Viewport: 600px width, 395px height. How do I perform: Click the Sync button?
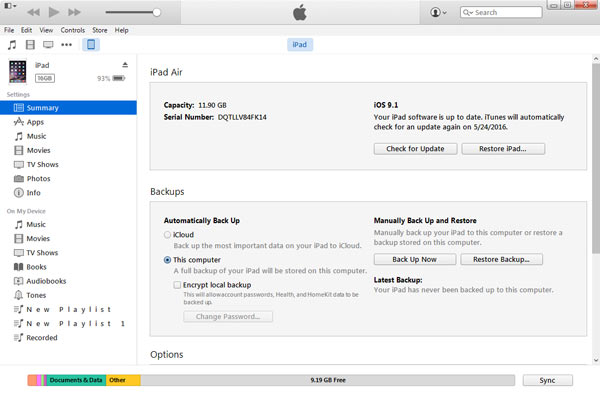pyautogui.click(x=548, y=380)
